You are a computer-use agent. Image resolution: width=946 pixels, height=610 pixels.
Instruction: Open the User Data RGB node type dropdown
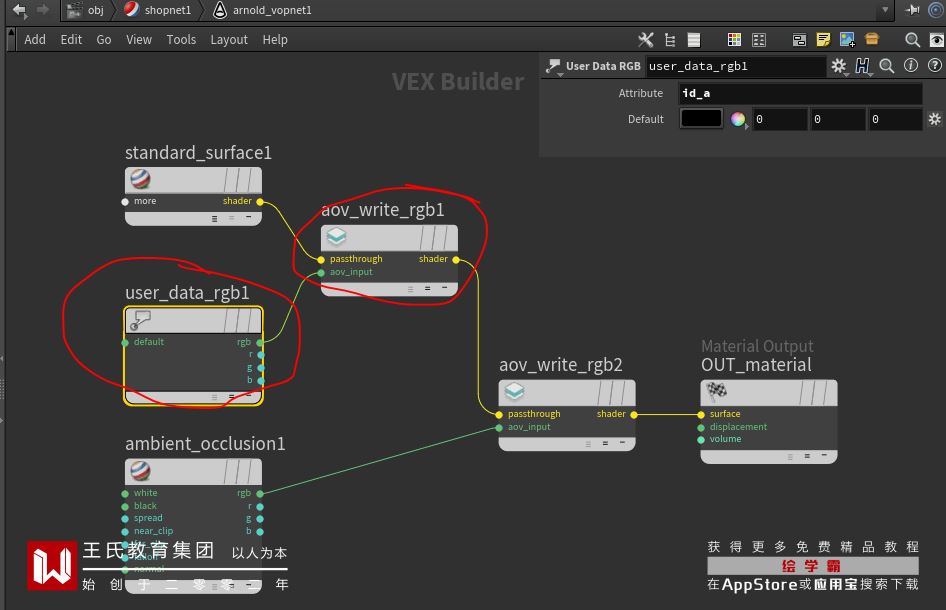pyautogui.click(x=553, y=67)
